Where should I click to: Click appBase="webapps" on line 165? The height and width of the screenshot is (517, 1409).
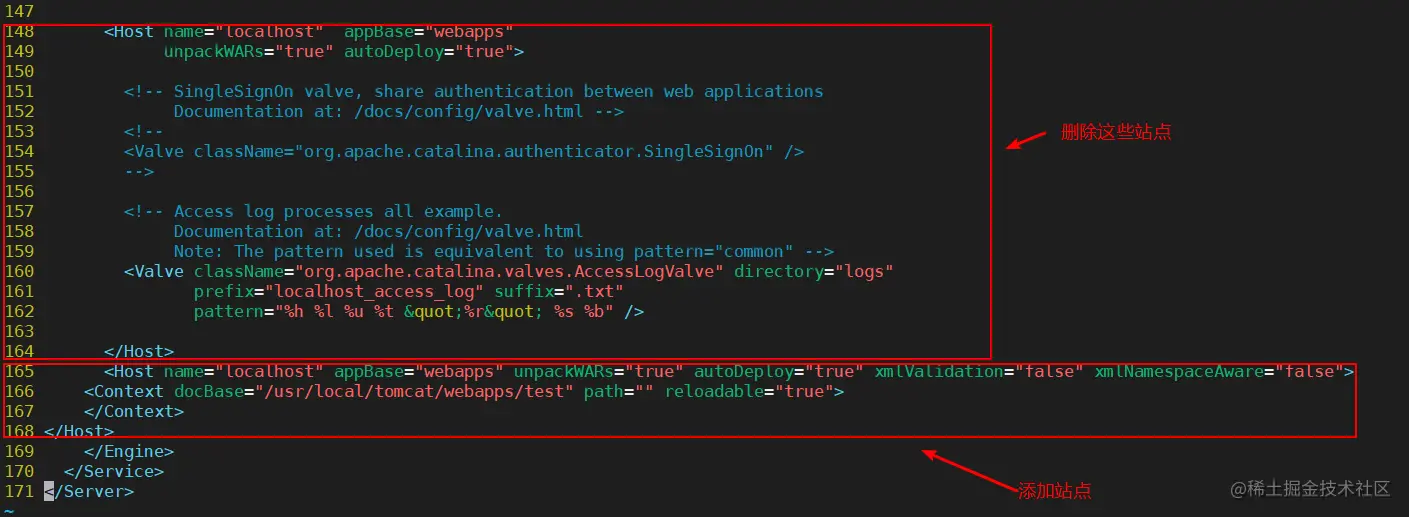point(419,371)
